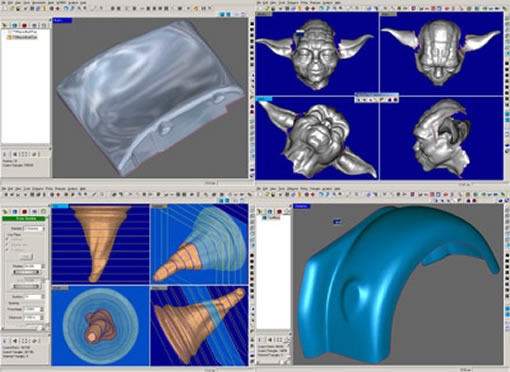
Task: Open second menu in silver panel window
Action: click(11, 3)
